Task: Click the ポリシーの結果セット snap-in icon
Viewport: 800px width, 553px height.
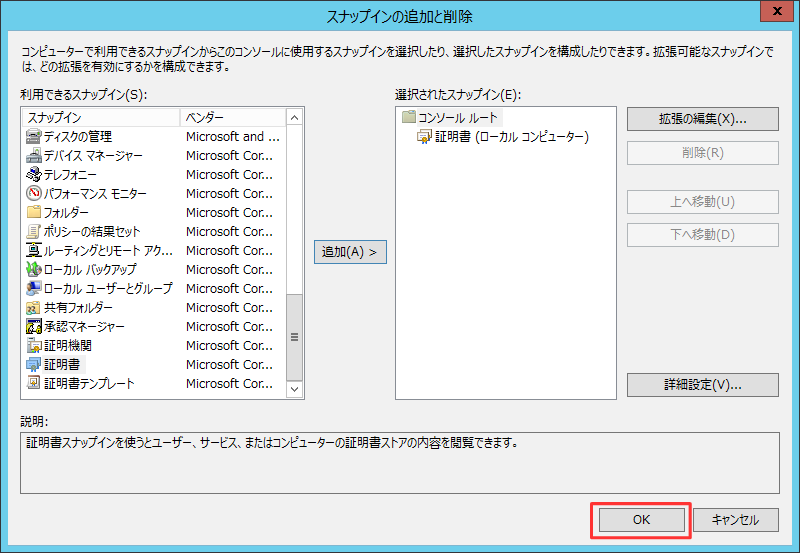Action: tap(34, 231)
